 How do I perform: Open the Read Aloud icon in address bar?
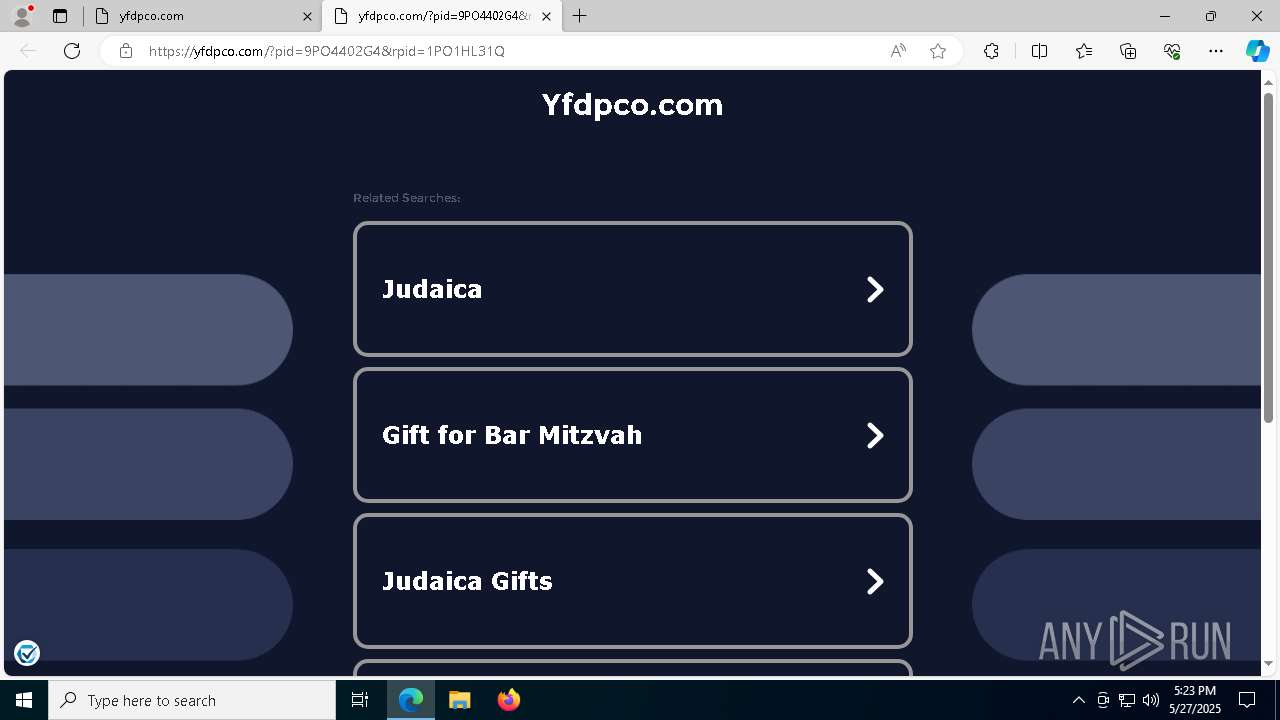pos(898,51)
